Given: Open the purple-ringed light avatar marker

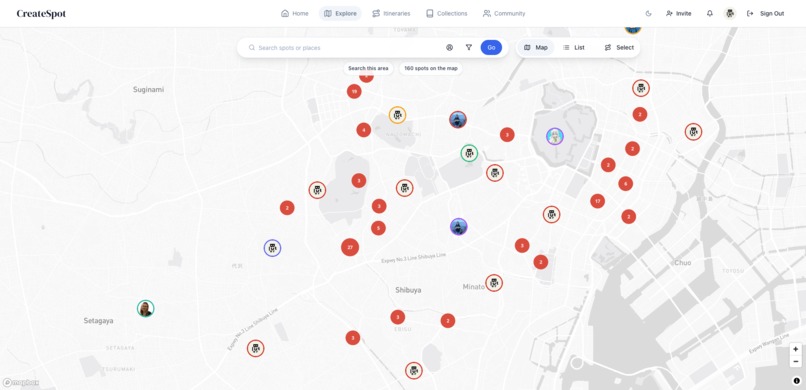Looking at the screenshot, I should pyautogui.click(x=555, y=136).
